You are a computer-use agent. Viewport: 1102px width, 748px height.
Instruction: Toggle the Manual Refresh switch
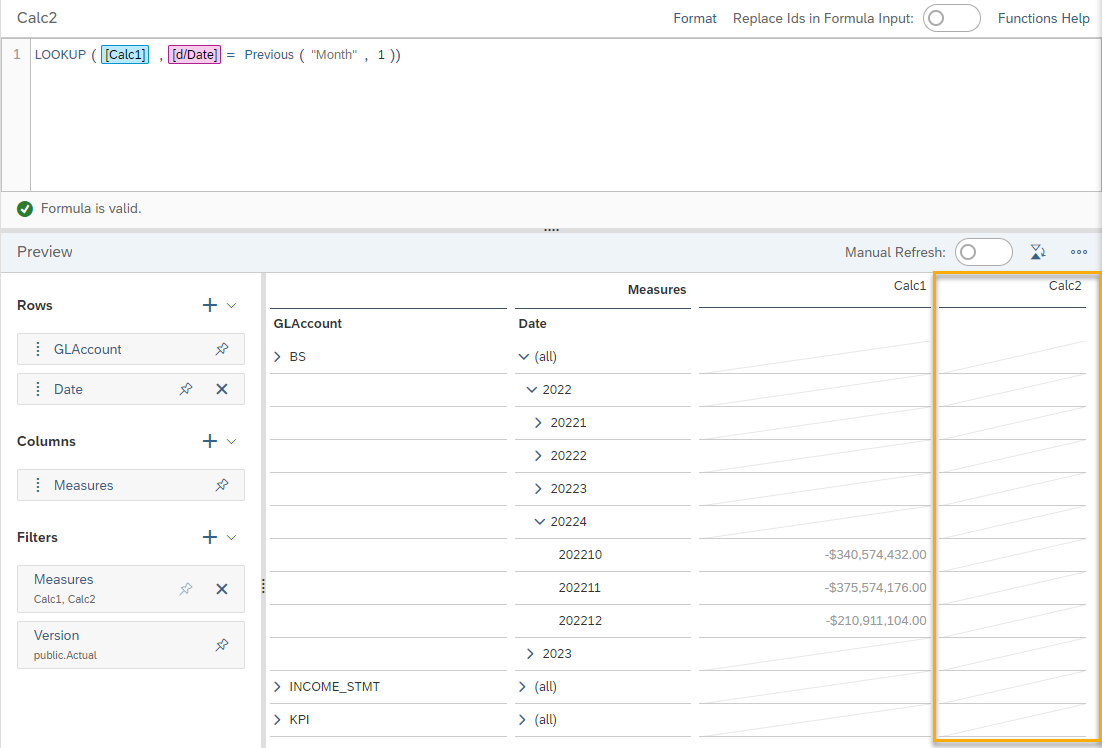(984, 252)
